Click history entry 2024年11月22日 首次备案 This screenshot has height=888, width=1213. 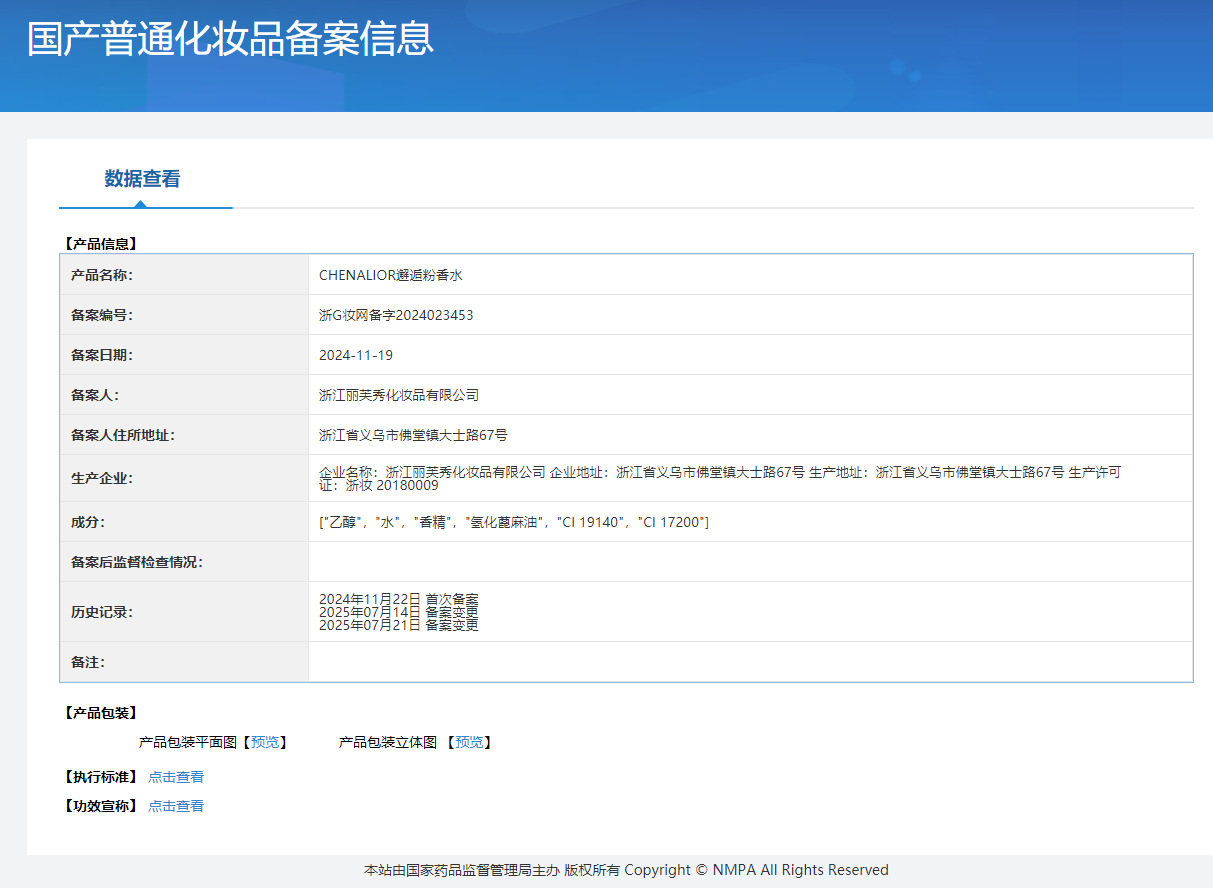tap(398, 599)
